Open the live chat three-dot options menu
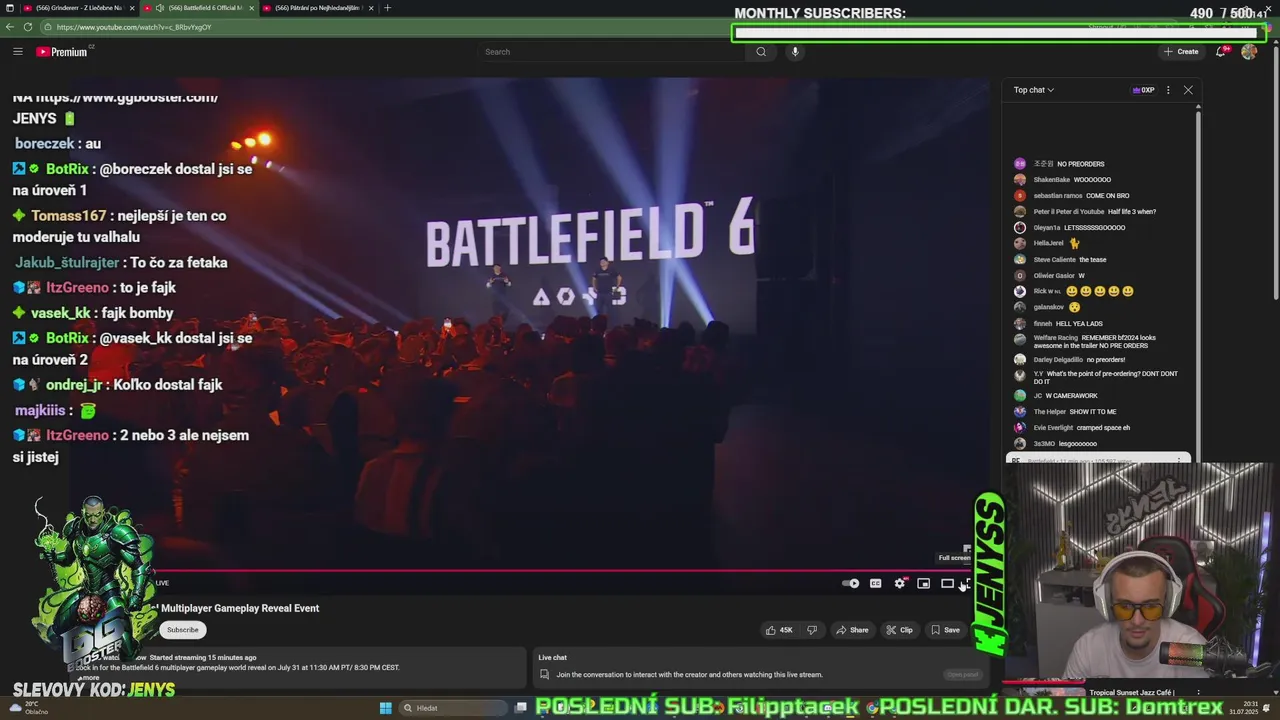Image resolution: width=1280 pixels, height=720 pixels. coord(1168,90)
